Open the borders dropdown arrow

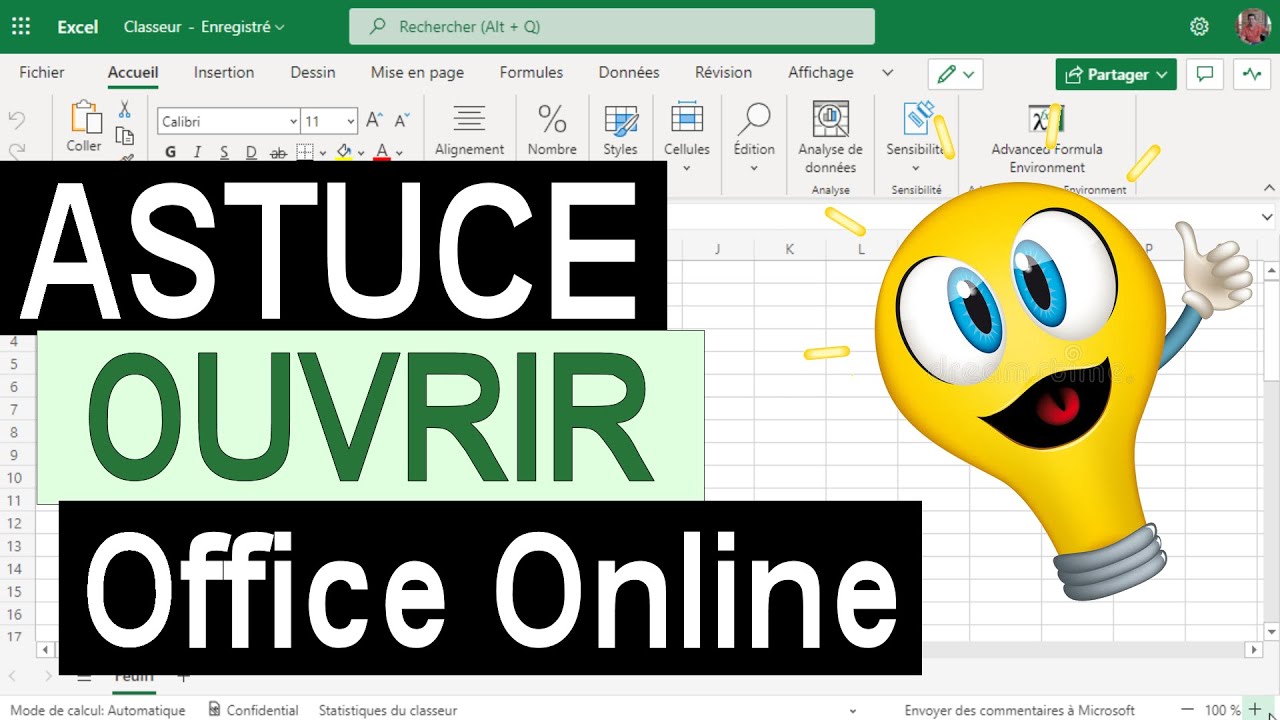coord(322,153)
